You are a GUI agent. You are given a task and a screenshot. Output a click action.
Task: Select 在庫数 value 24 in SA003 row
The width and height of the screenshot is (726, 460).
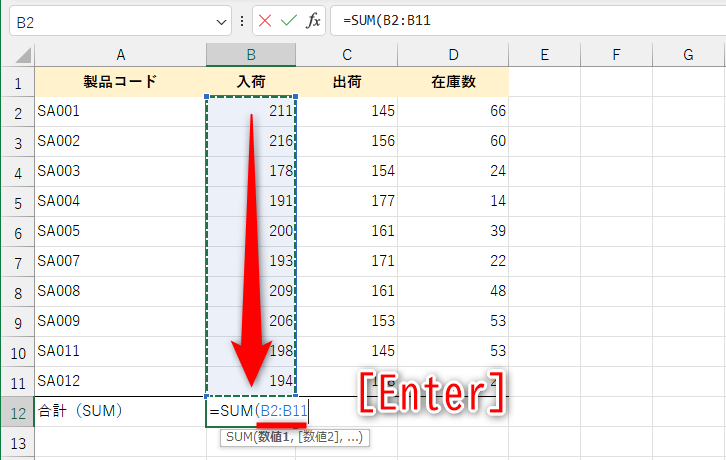[453, 171]
